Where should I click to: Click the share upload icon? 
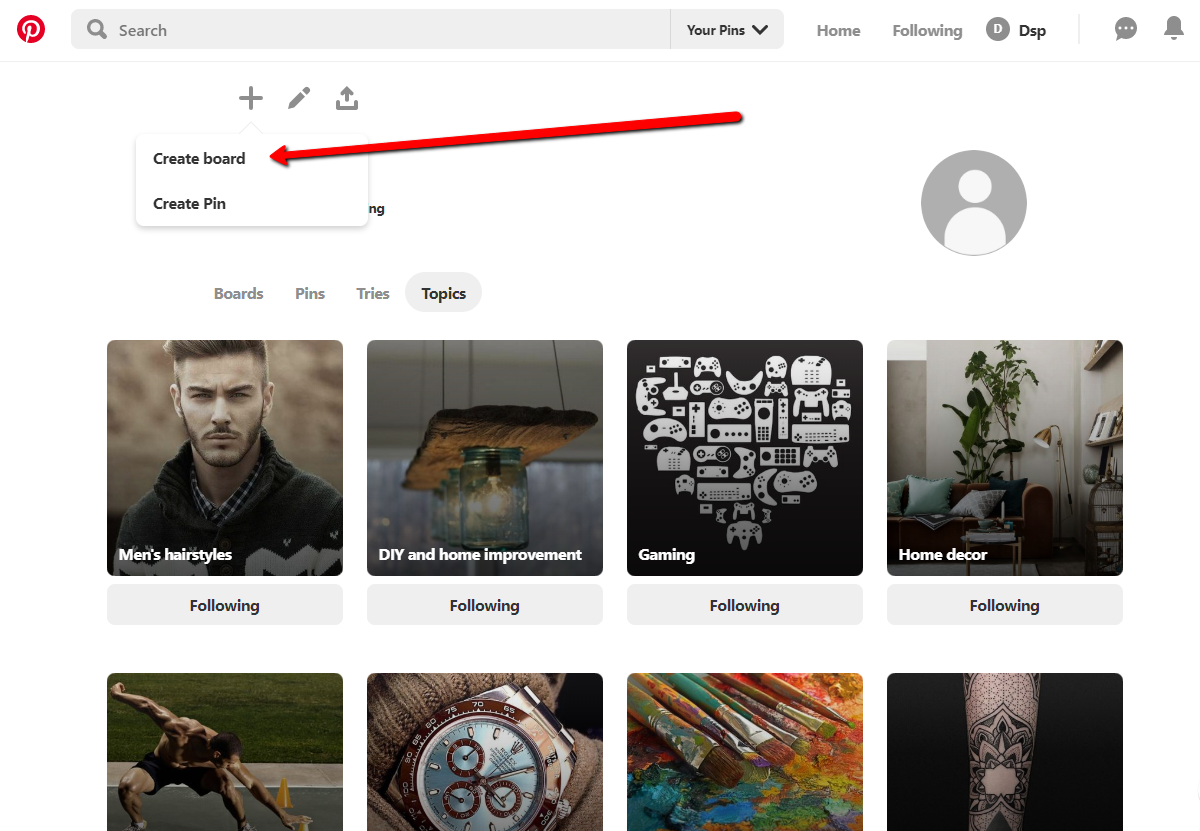click(347, 98)
